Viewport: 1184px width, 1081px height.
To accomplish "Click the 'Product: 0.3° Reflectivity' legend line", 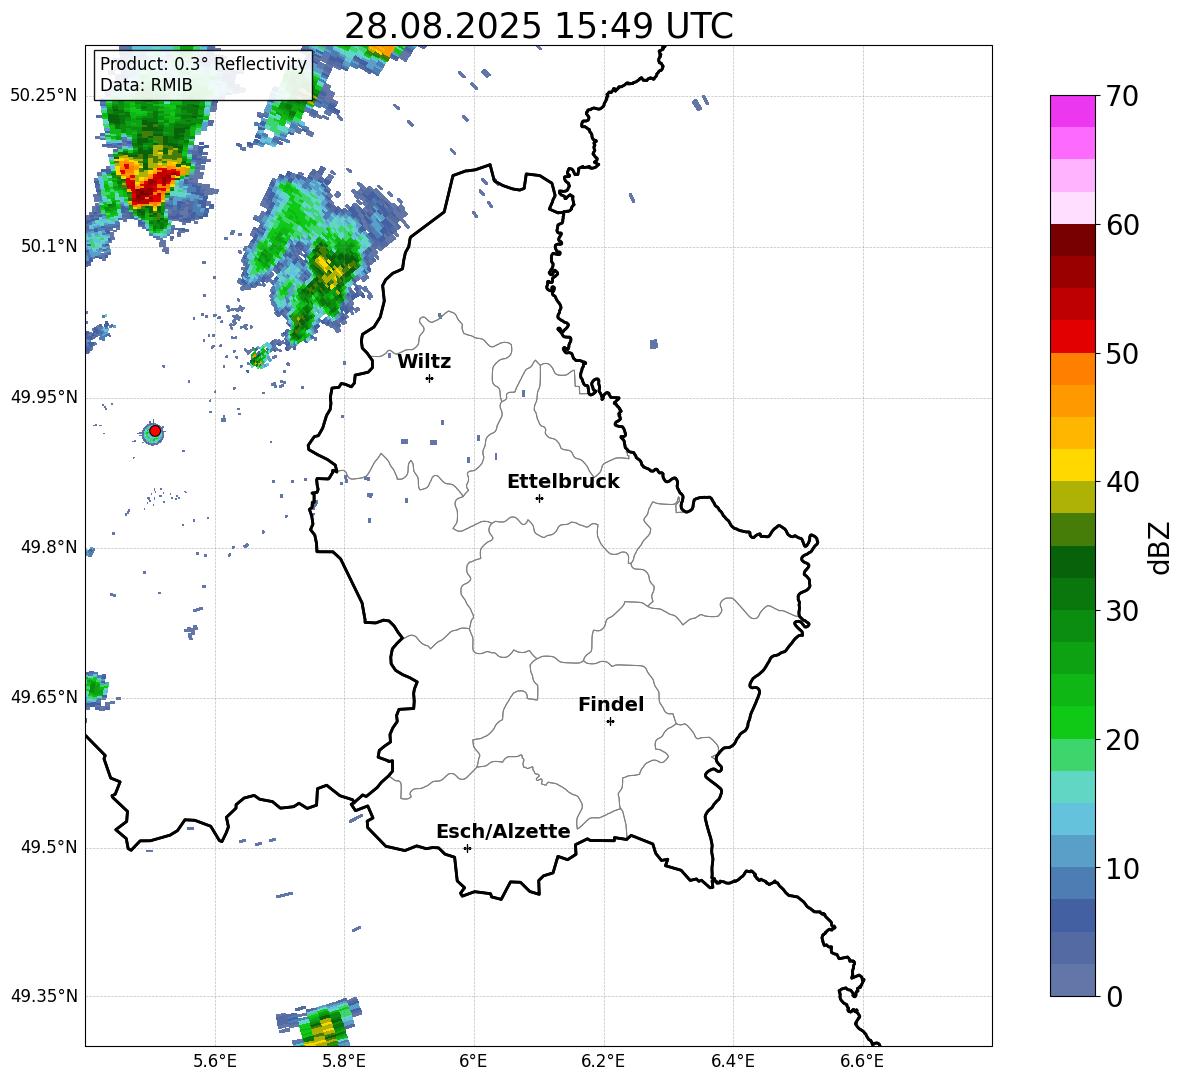I will point(203,63).
